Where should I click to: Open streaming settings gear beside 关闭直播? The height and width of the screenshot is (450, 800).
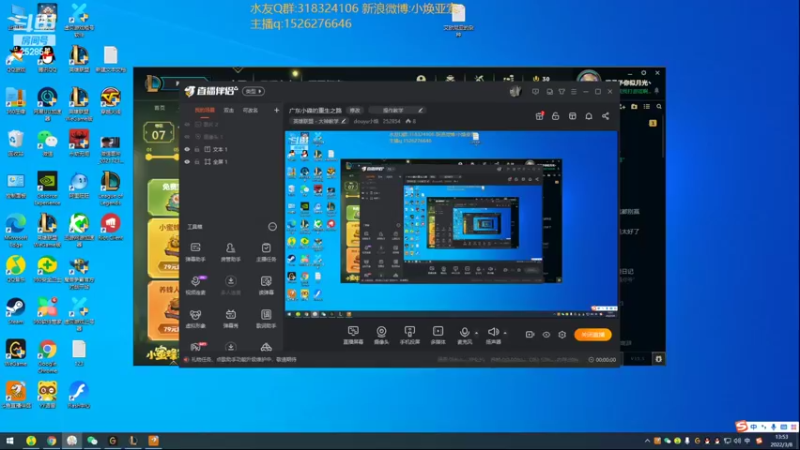pyautogui.click(x=562, y=335)
